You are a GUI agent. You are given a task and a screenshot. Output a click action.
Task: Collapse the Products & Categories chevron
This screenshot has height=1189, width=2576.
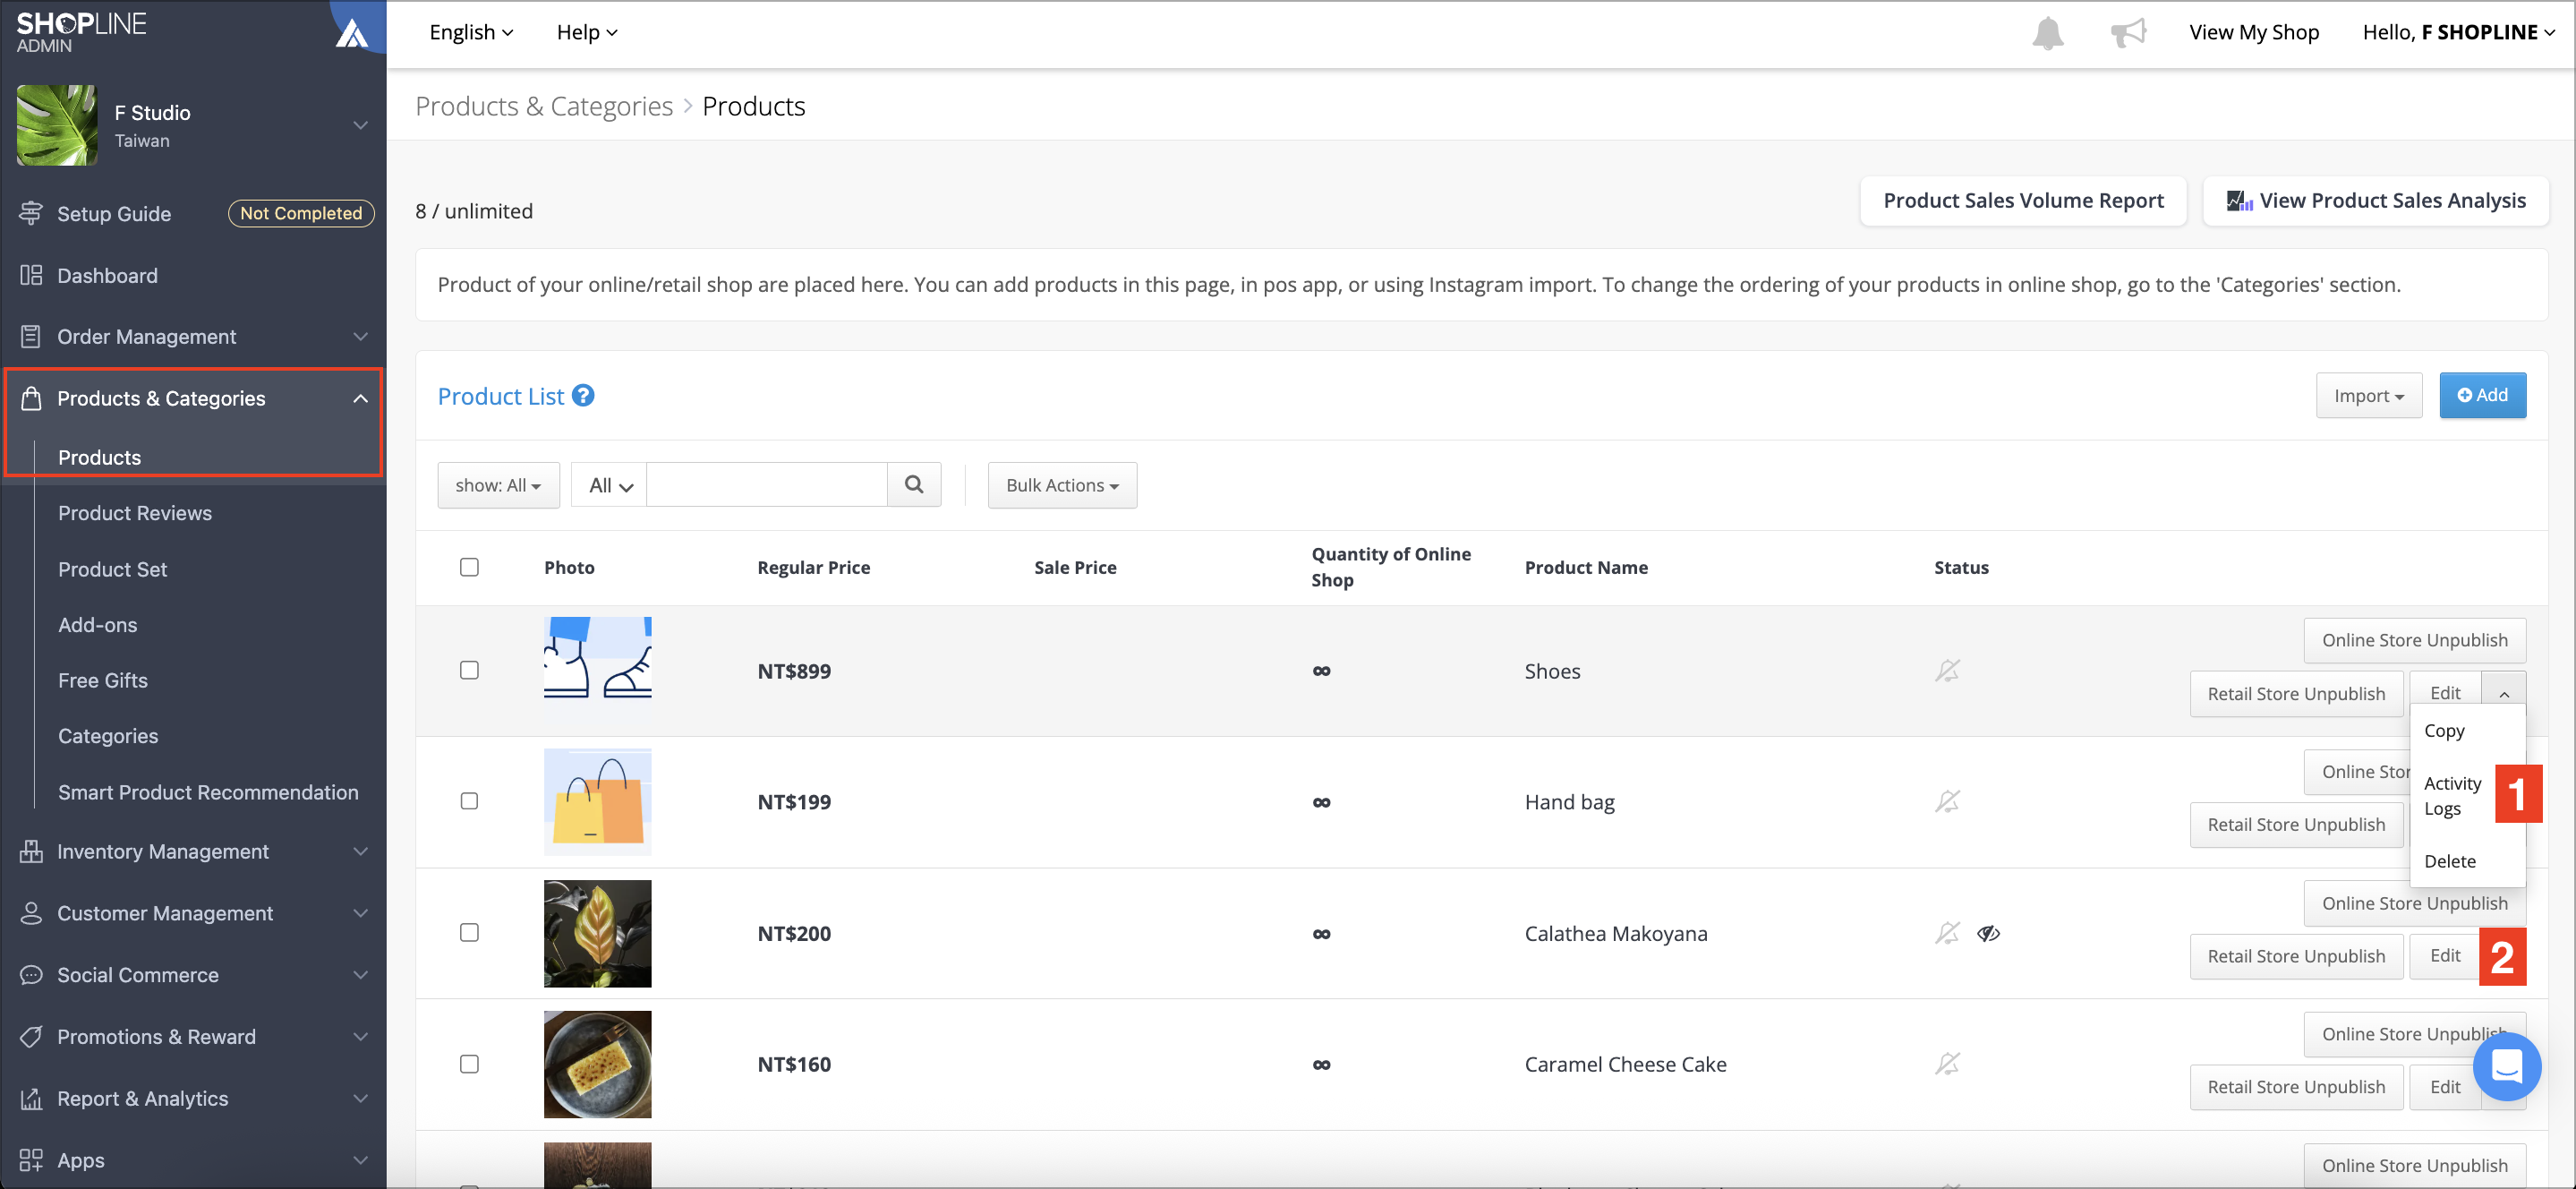coord(361,398)
